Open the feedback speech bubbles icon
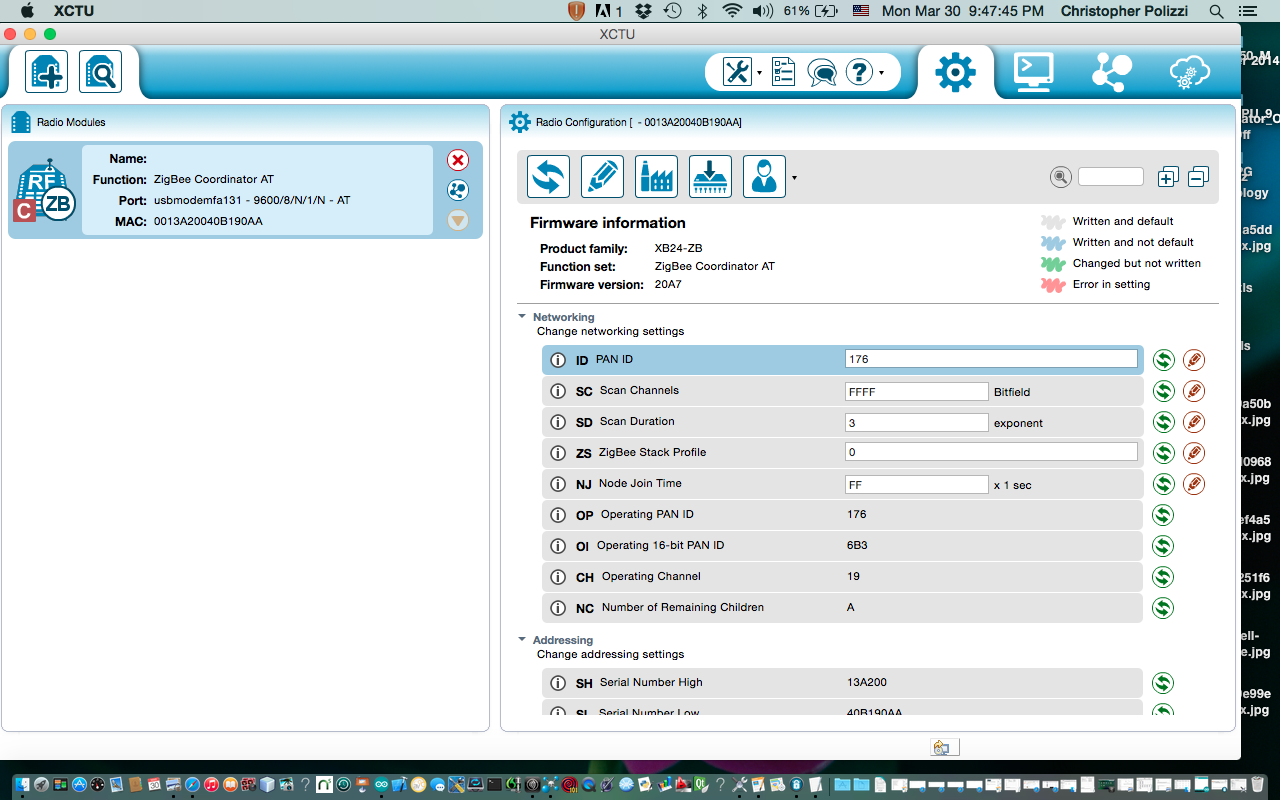 click(x=822, y=72)
